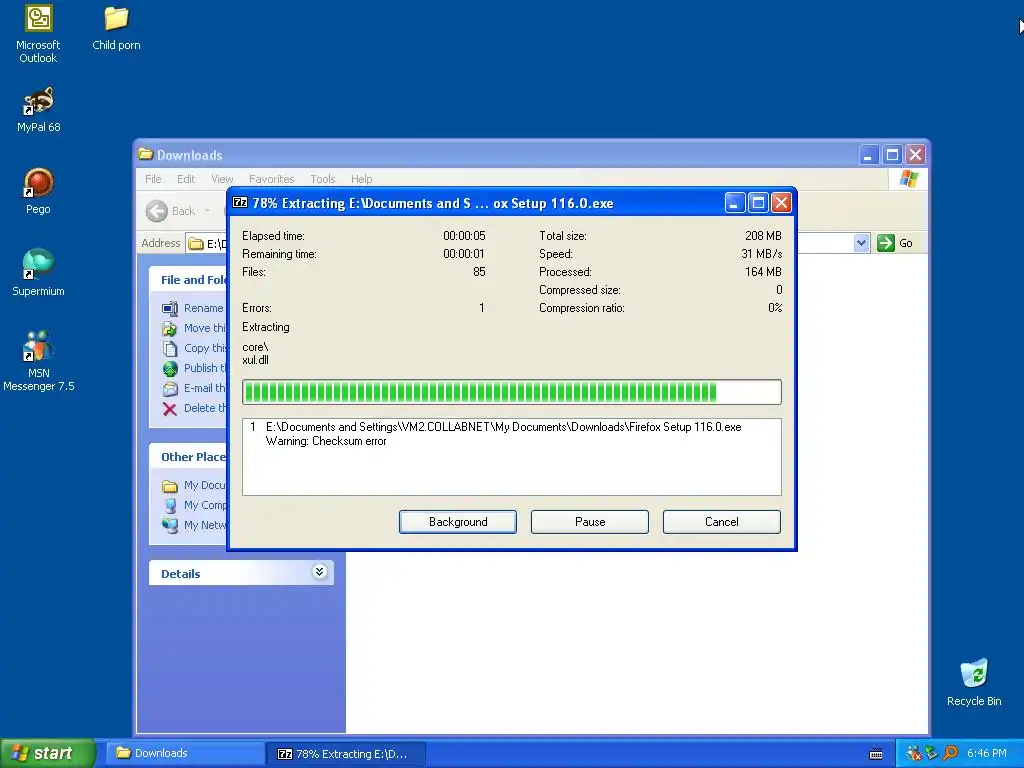Close the 7-Zip extraction dialog

pos(781,203)
